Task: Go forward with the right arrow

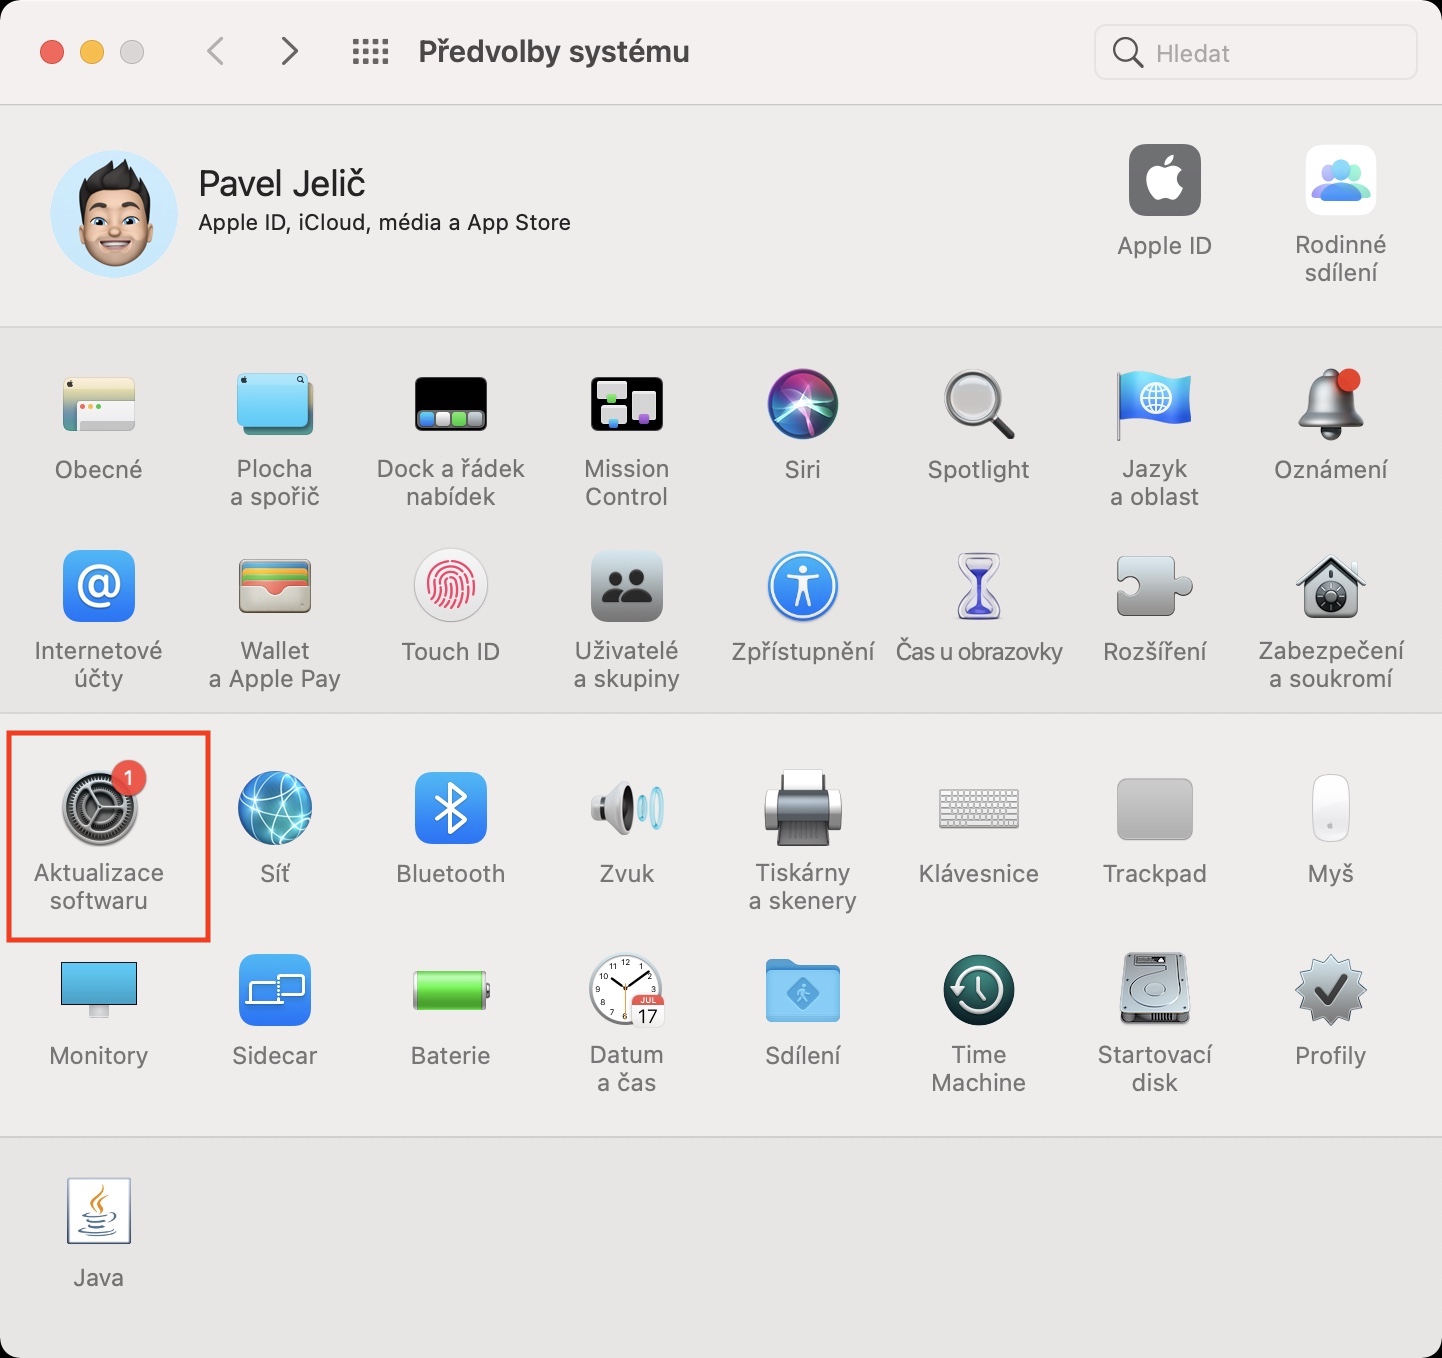Action: tap(290, 51)
